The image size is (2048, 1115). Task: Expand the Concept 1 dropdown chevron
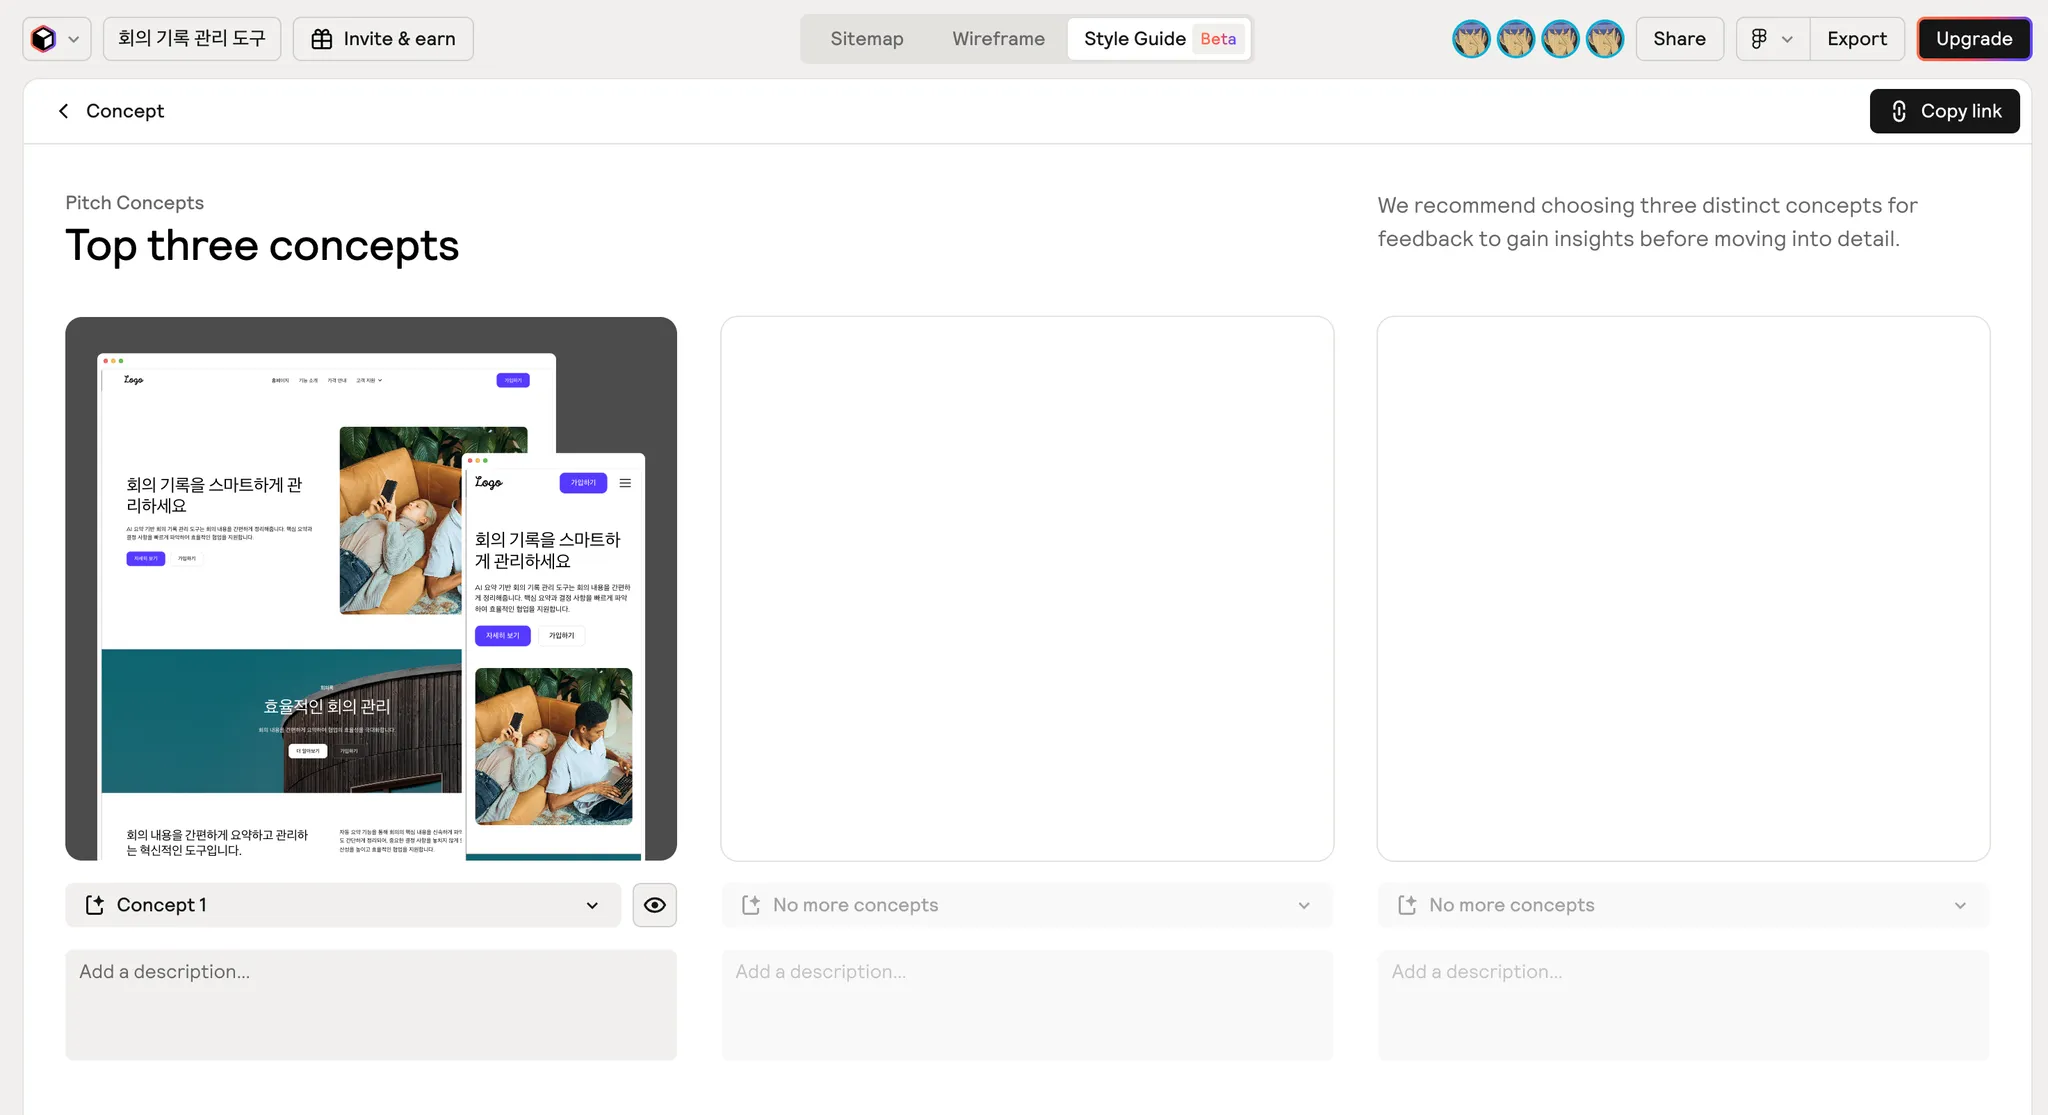[x=592, y=905]
